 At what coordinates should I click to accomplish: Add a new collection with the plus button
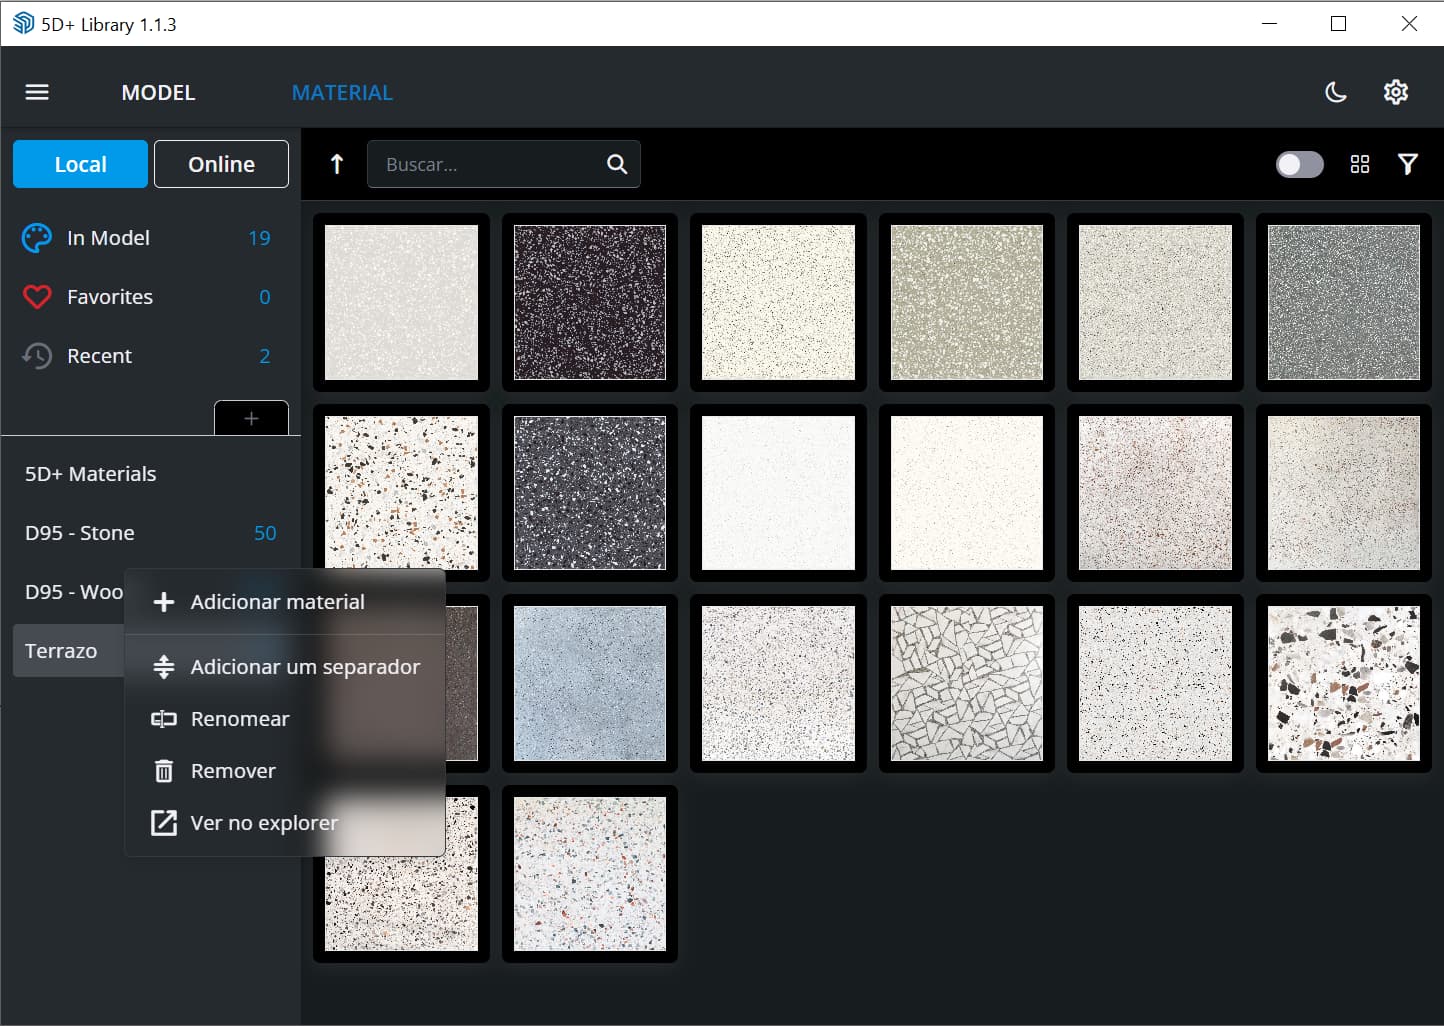[251, 417]
